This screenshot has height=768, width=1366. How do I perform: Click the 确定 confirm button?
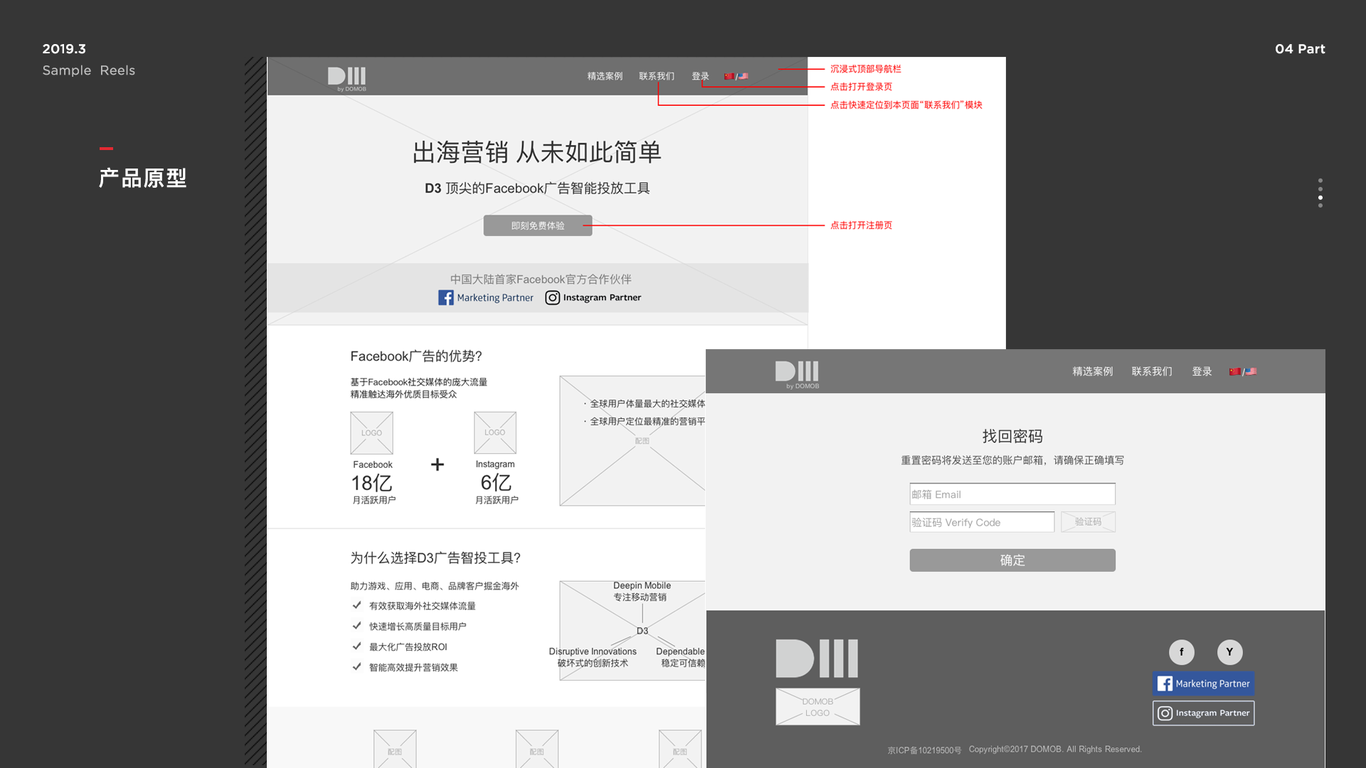[1012, 560]
